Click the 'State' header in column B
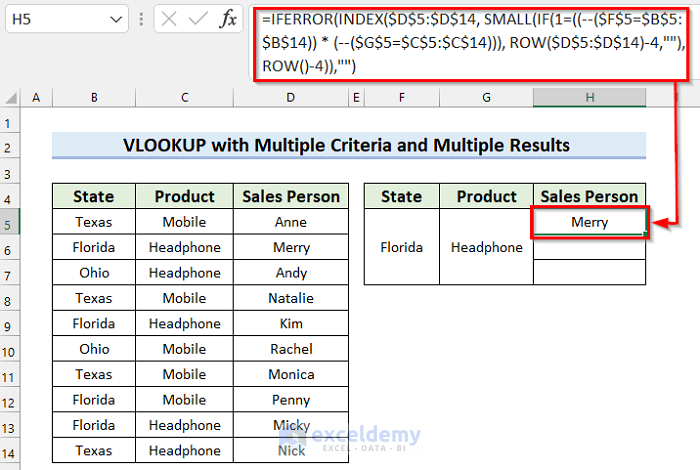This screenshot has width=700, height=470. click(94, 196)
